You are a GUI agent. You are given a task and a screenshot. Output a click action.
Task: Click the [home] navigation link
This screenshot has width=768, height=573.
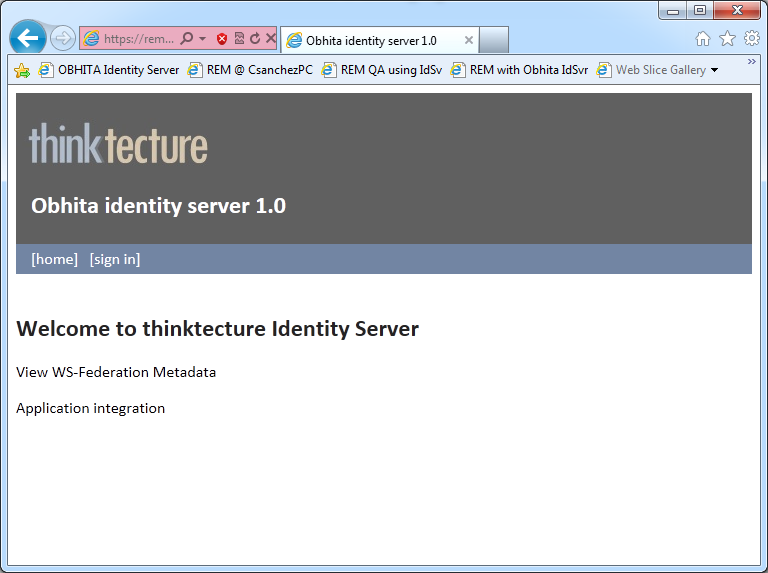tap(54, 259)
